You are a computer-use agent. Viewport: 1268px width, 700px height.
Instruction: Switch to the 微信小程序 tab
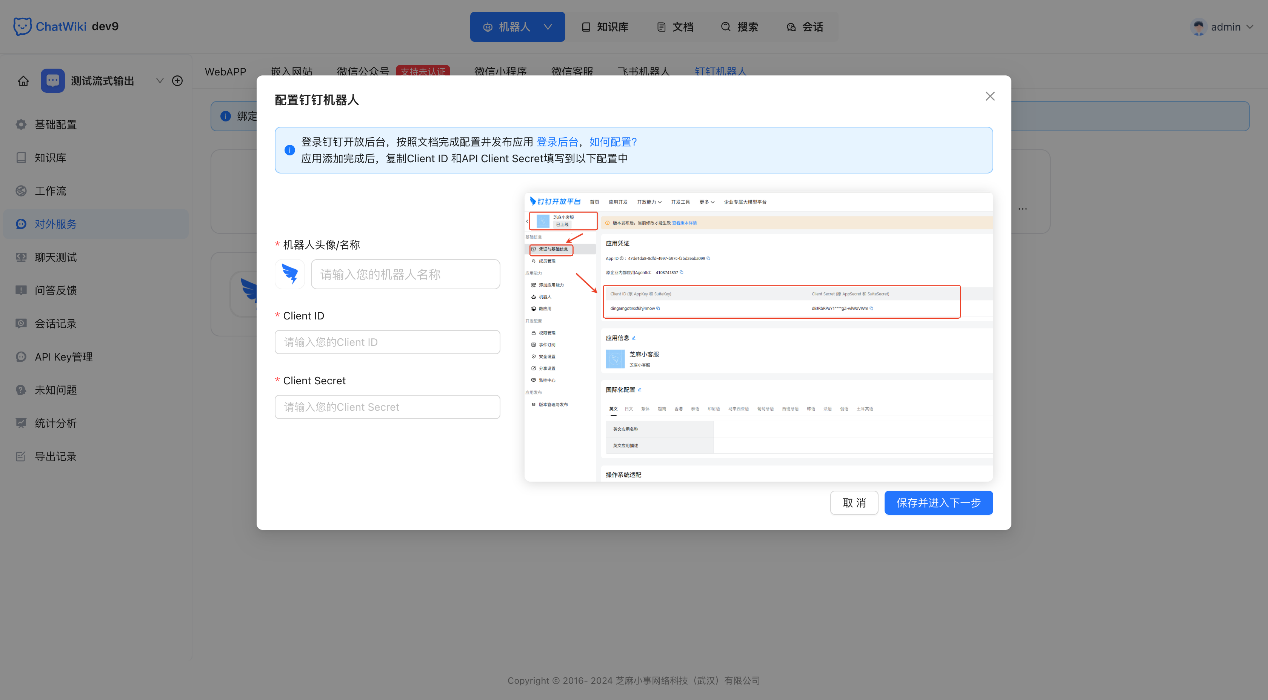tap(500, 71)
